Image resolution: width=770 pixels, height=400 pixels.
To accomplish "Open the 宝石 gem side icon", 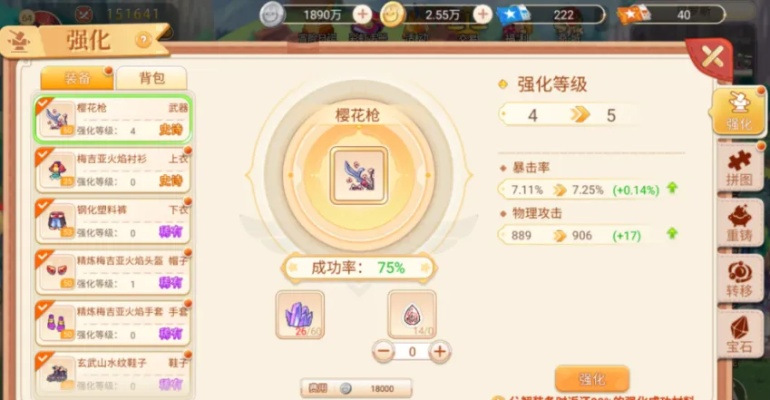I will [x=740, y=334].
